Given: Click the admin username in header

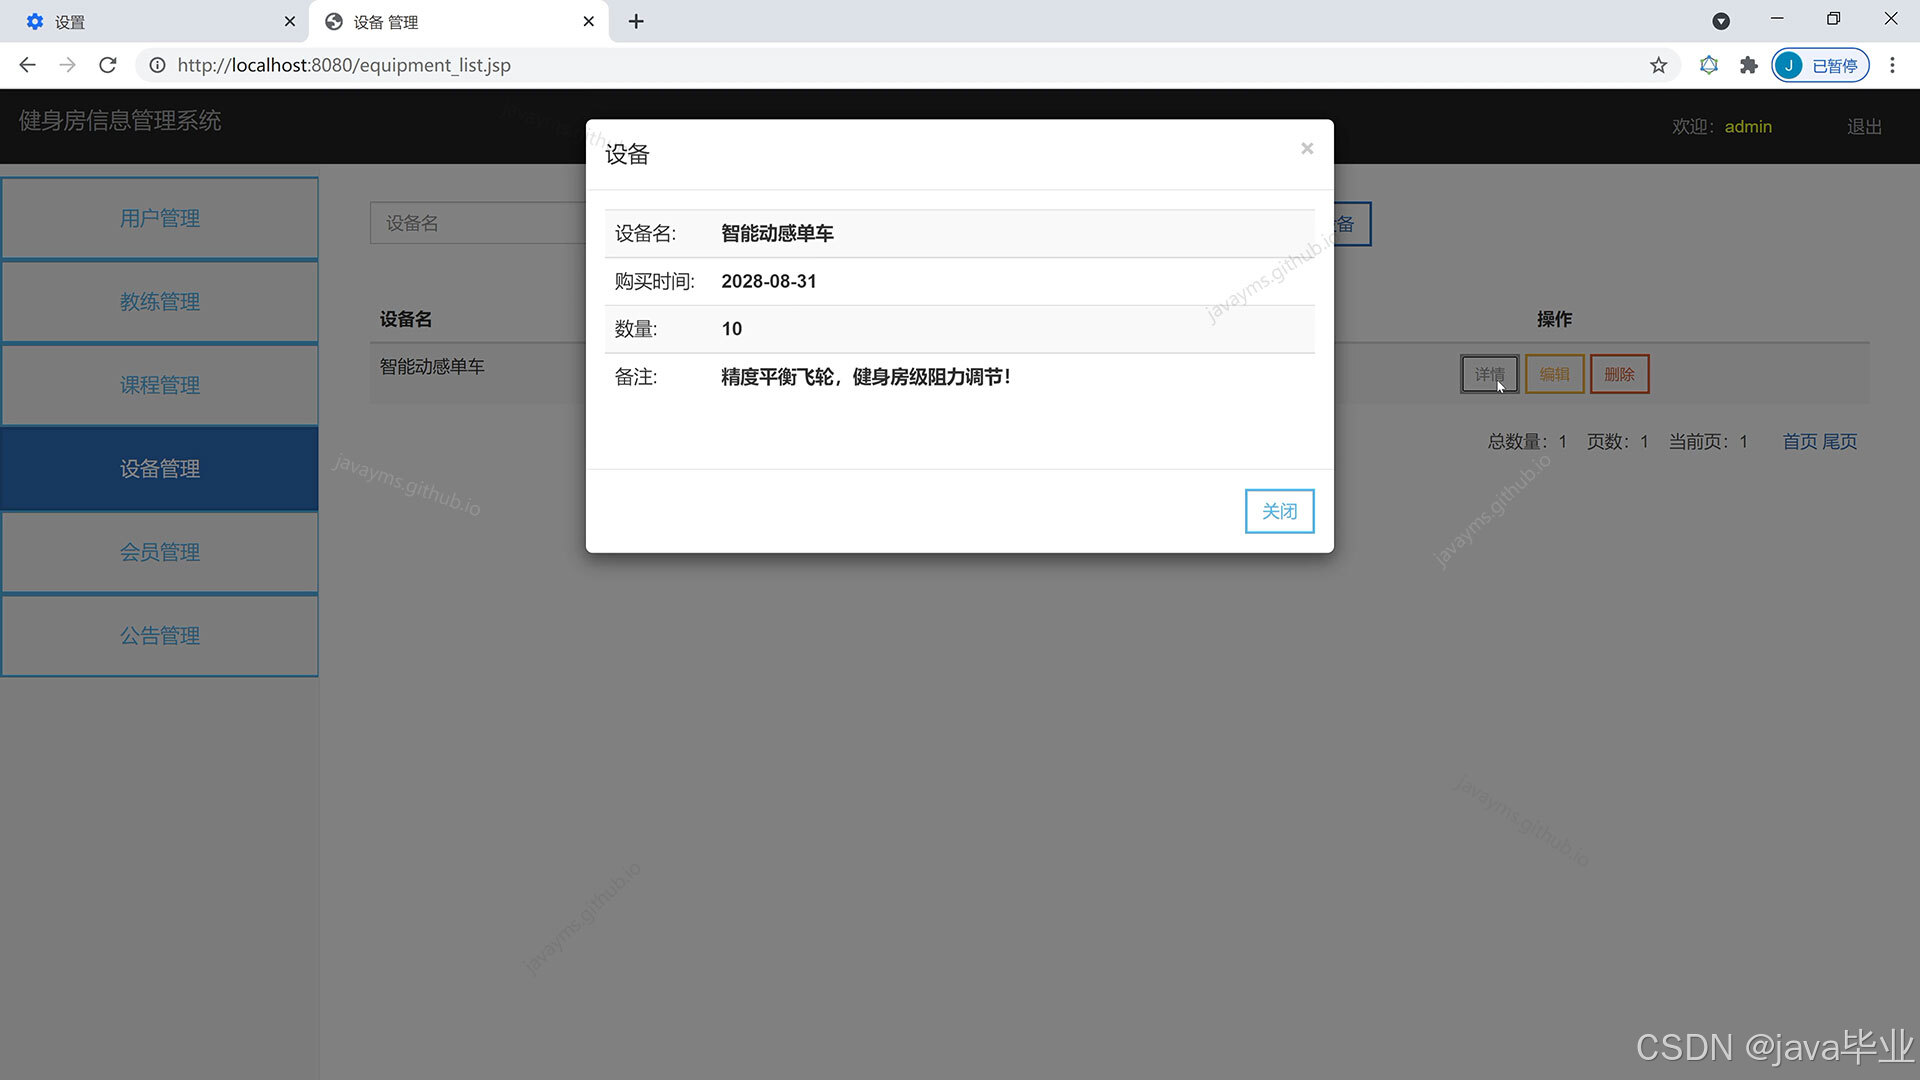Looking at the screenshot, I should (x=1748, y=126).
